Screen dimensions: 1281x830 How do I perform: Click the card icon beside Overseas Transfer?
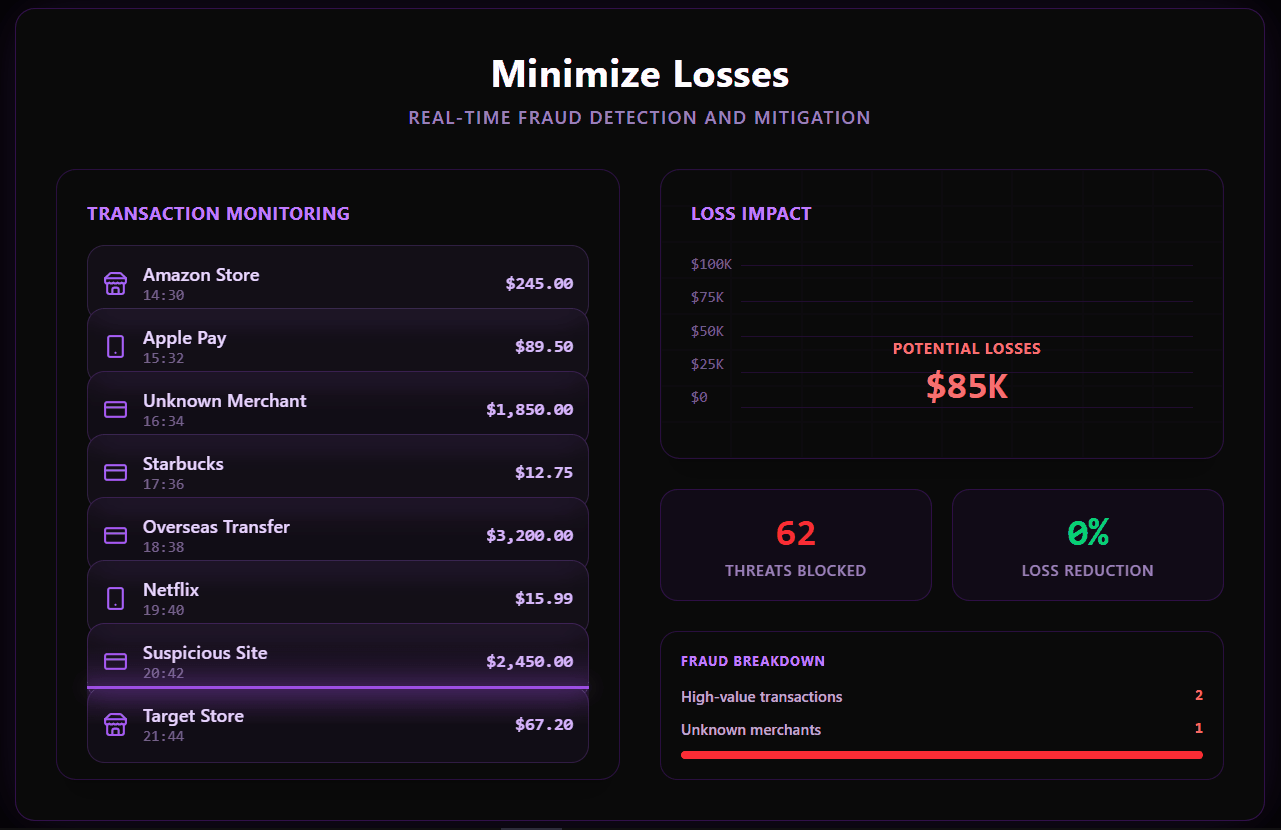click(116, 536)
